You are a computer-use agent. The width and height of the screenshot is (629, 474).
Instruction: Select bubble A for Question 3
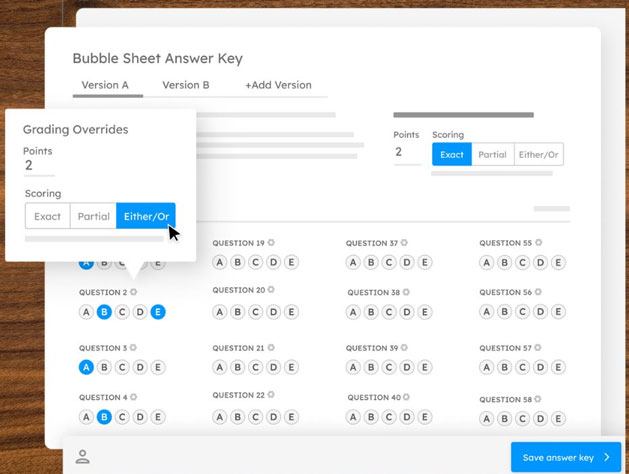[86, 367]
